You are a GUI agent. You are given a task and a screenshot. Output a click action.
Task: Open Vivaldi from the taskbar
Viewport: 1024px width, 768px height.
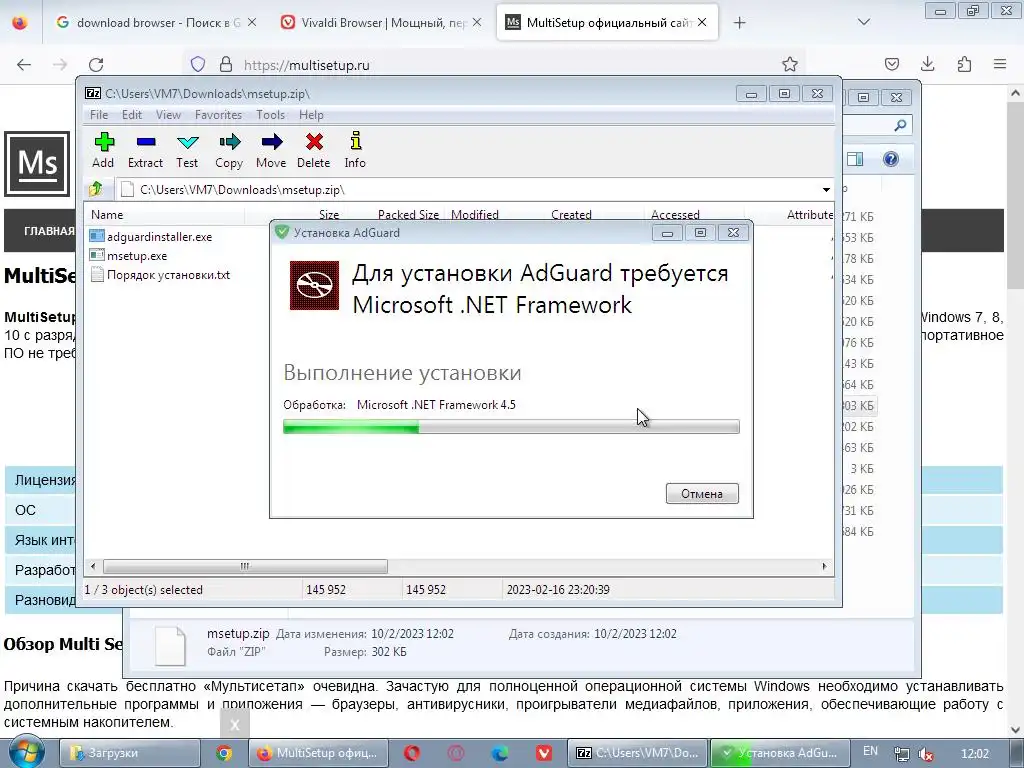click(543, 753)
